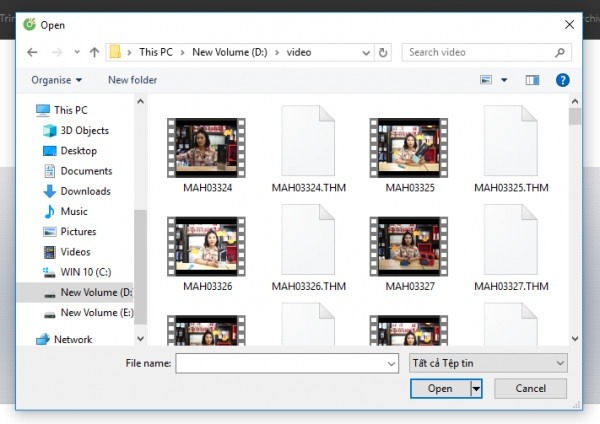Open the address bar history dropdown
Image resolution: width=600 pixels, height=424 pixels.
[x=366, y=52]
